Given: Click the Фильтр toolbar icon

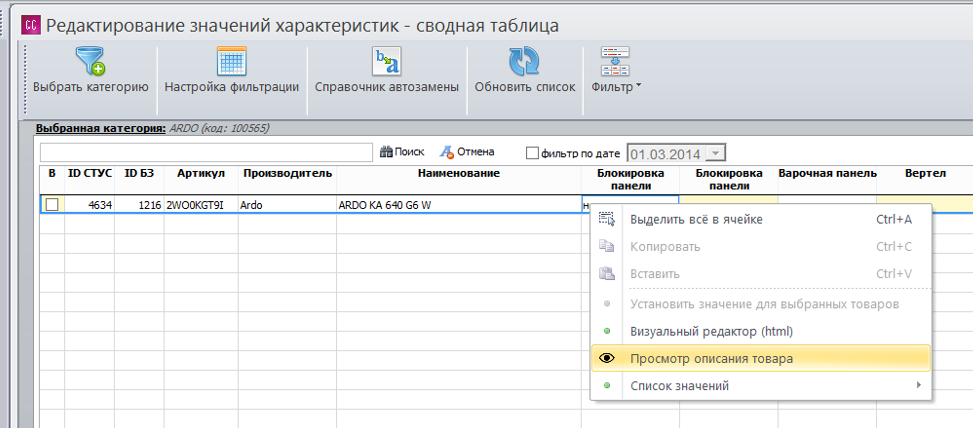Looking at the screenshot, I should point(615,61).
